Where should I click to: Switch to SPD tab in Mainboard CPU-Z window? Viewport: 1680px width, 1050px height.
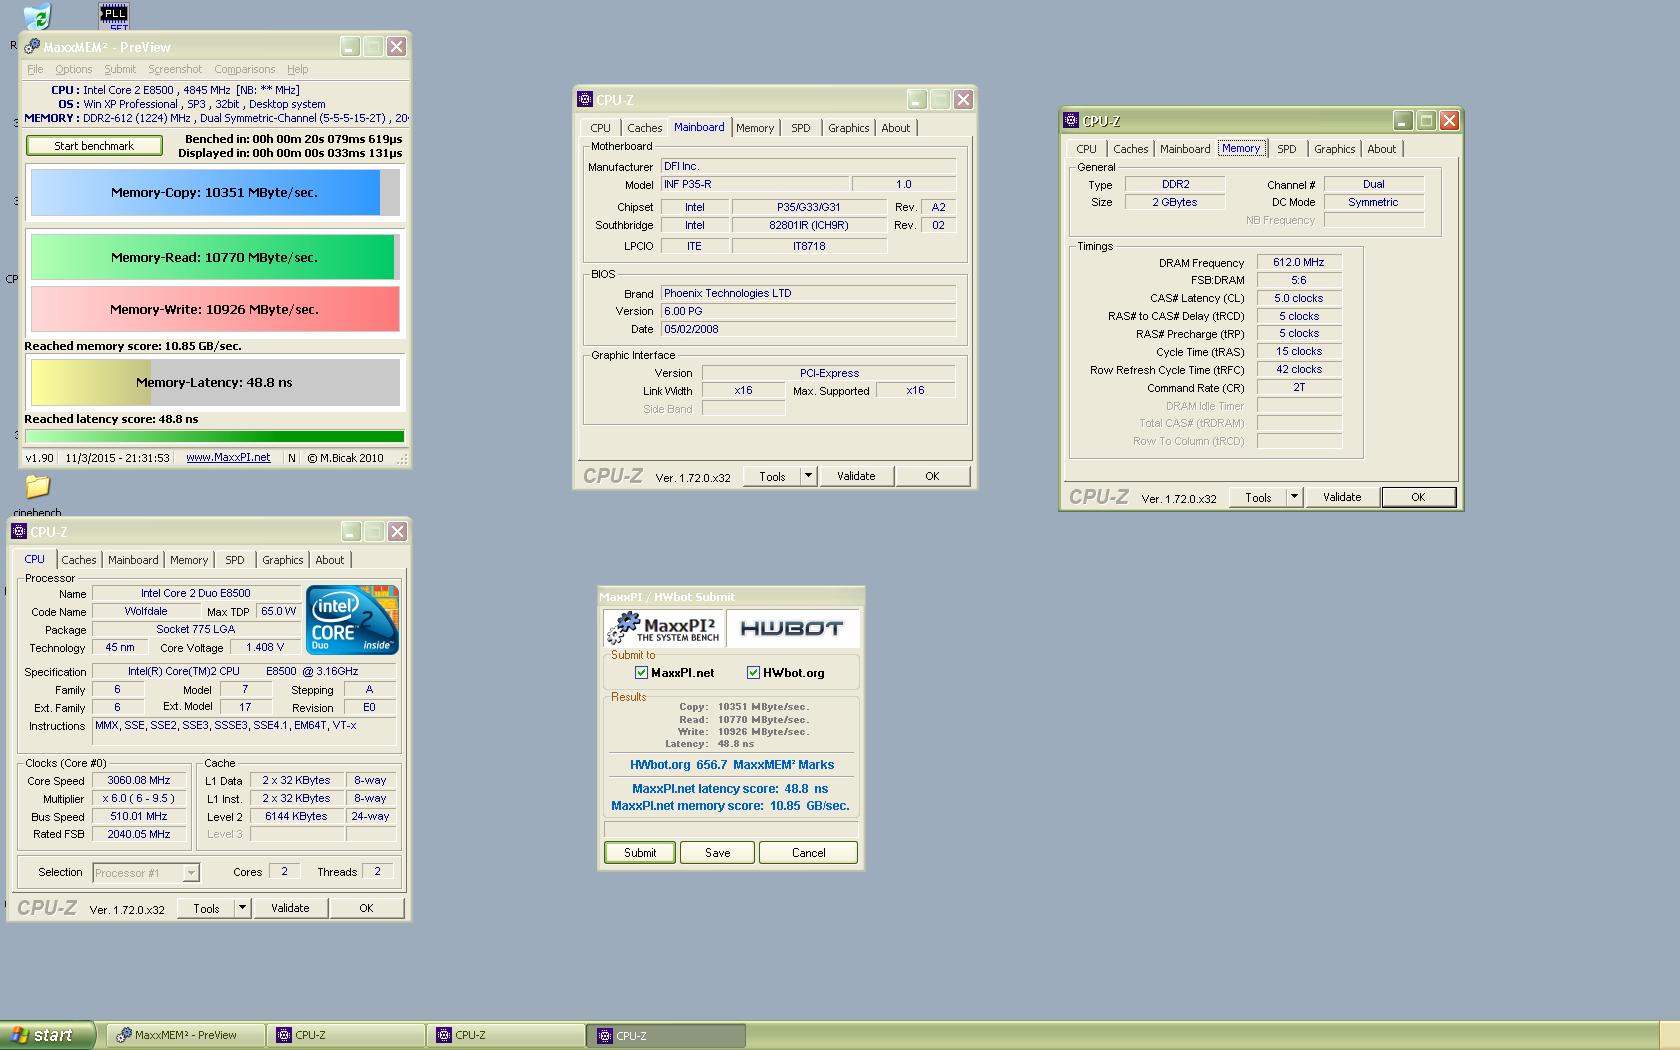pyautogui.click(x=801, y=128)
